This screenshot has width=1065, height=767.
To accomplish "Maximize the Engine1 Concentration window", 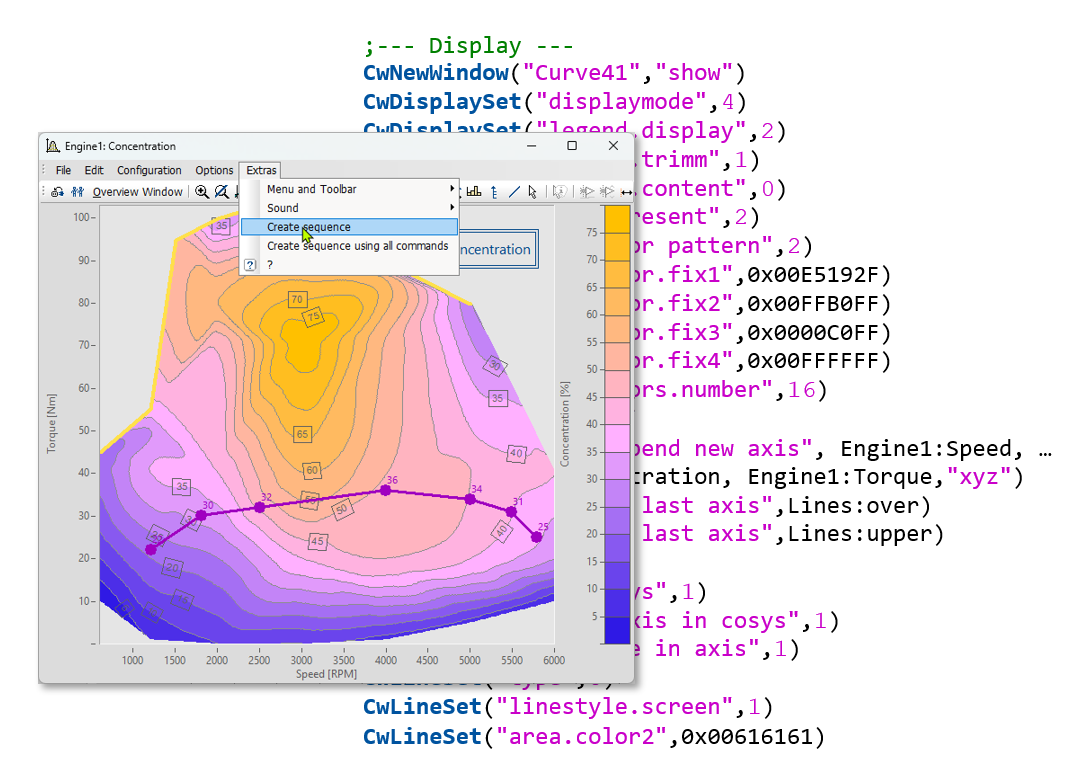I will click(x=572, y=146).
